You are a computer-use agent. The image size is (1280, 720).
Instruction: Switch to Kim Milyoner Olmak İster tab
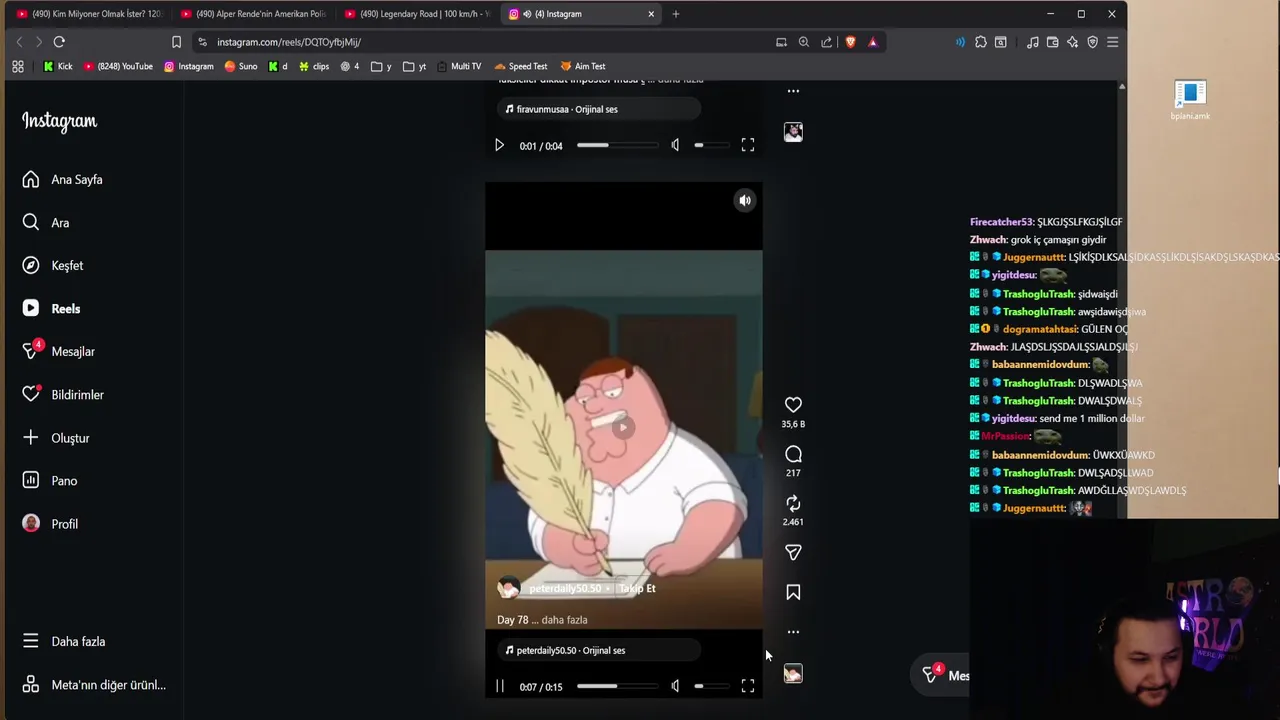pyautogui.click(x=88, y=14)
